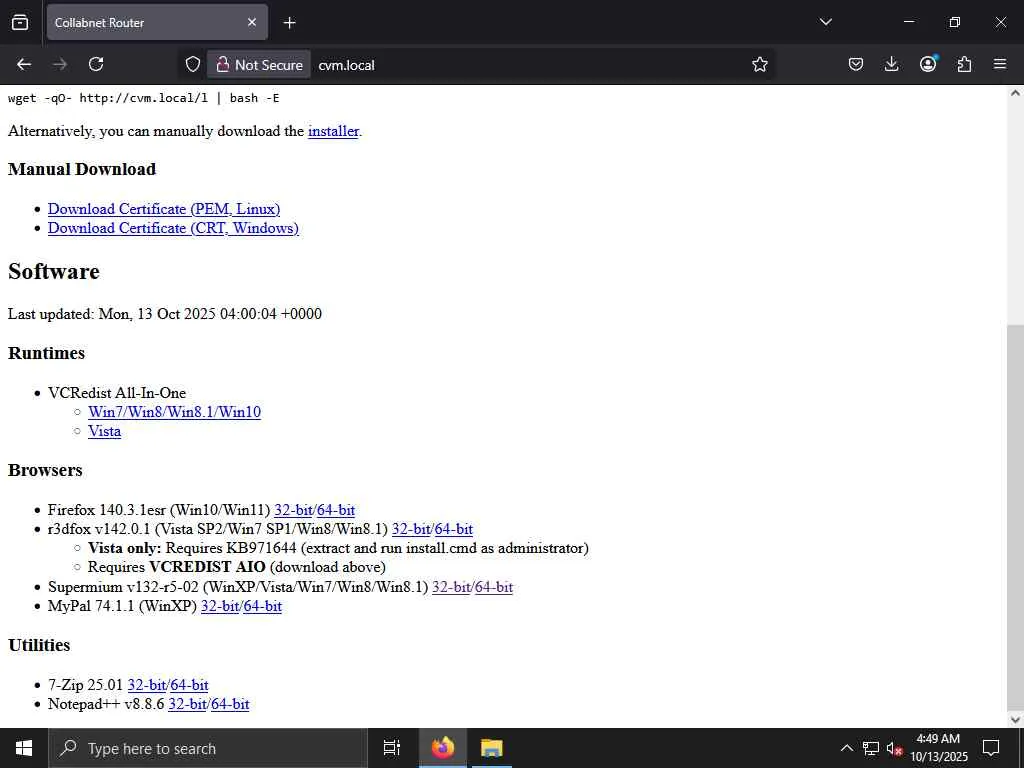1024x768 pixels.
Task: Download Supermium v132 64-bit
Action: (x=494, y=587)
